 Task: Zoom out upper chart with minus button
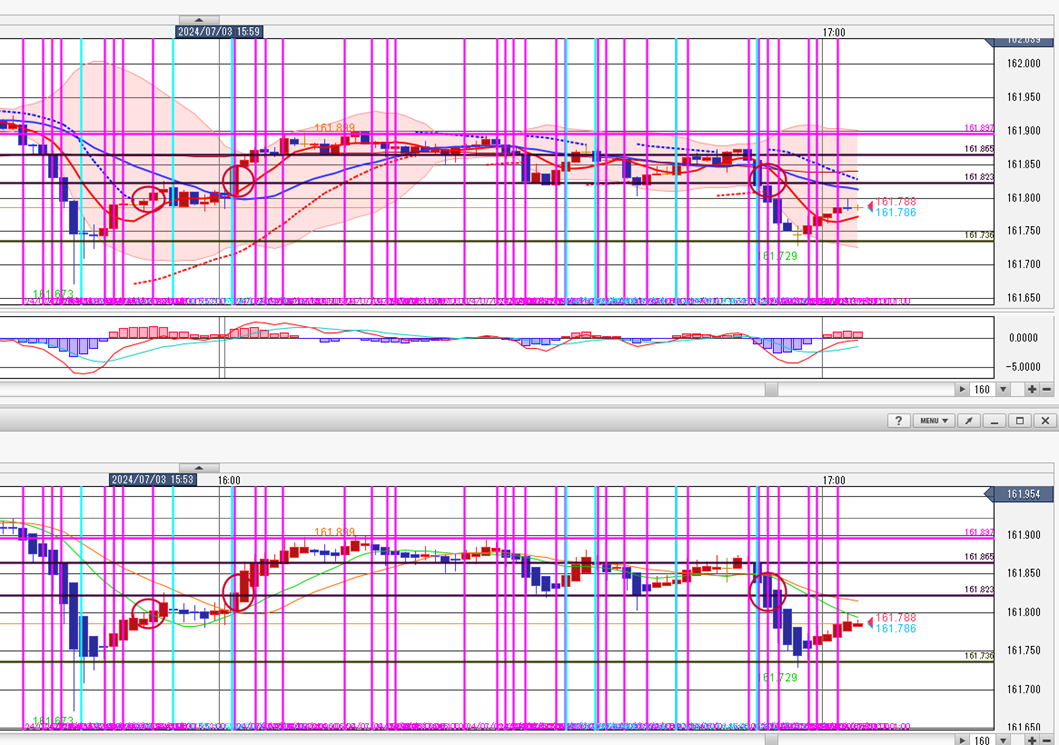click(x=1047, y=389)
